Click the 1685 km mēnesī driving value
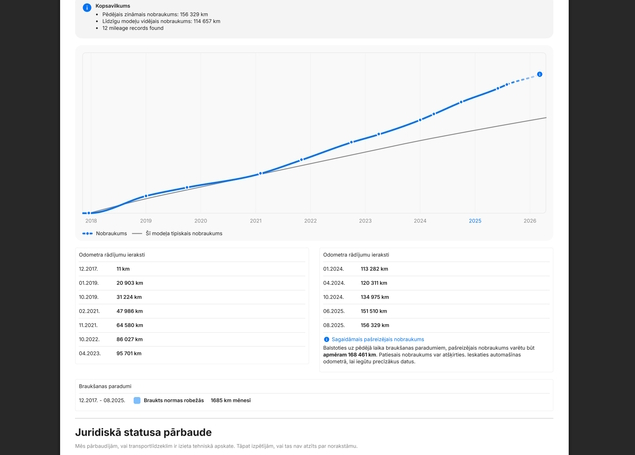The height and width of the screenshot is (455, 635). pyautogui.click(x=231, y=400)
